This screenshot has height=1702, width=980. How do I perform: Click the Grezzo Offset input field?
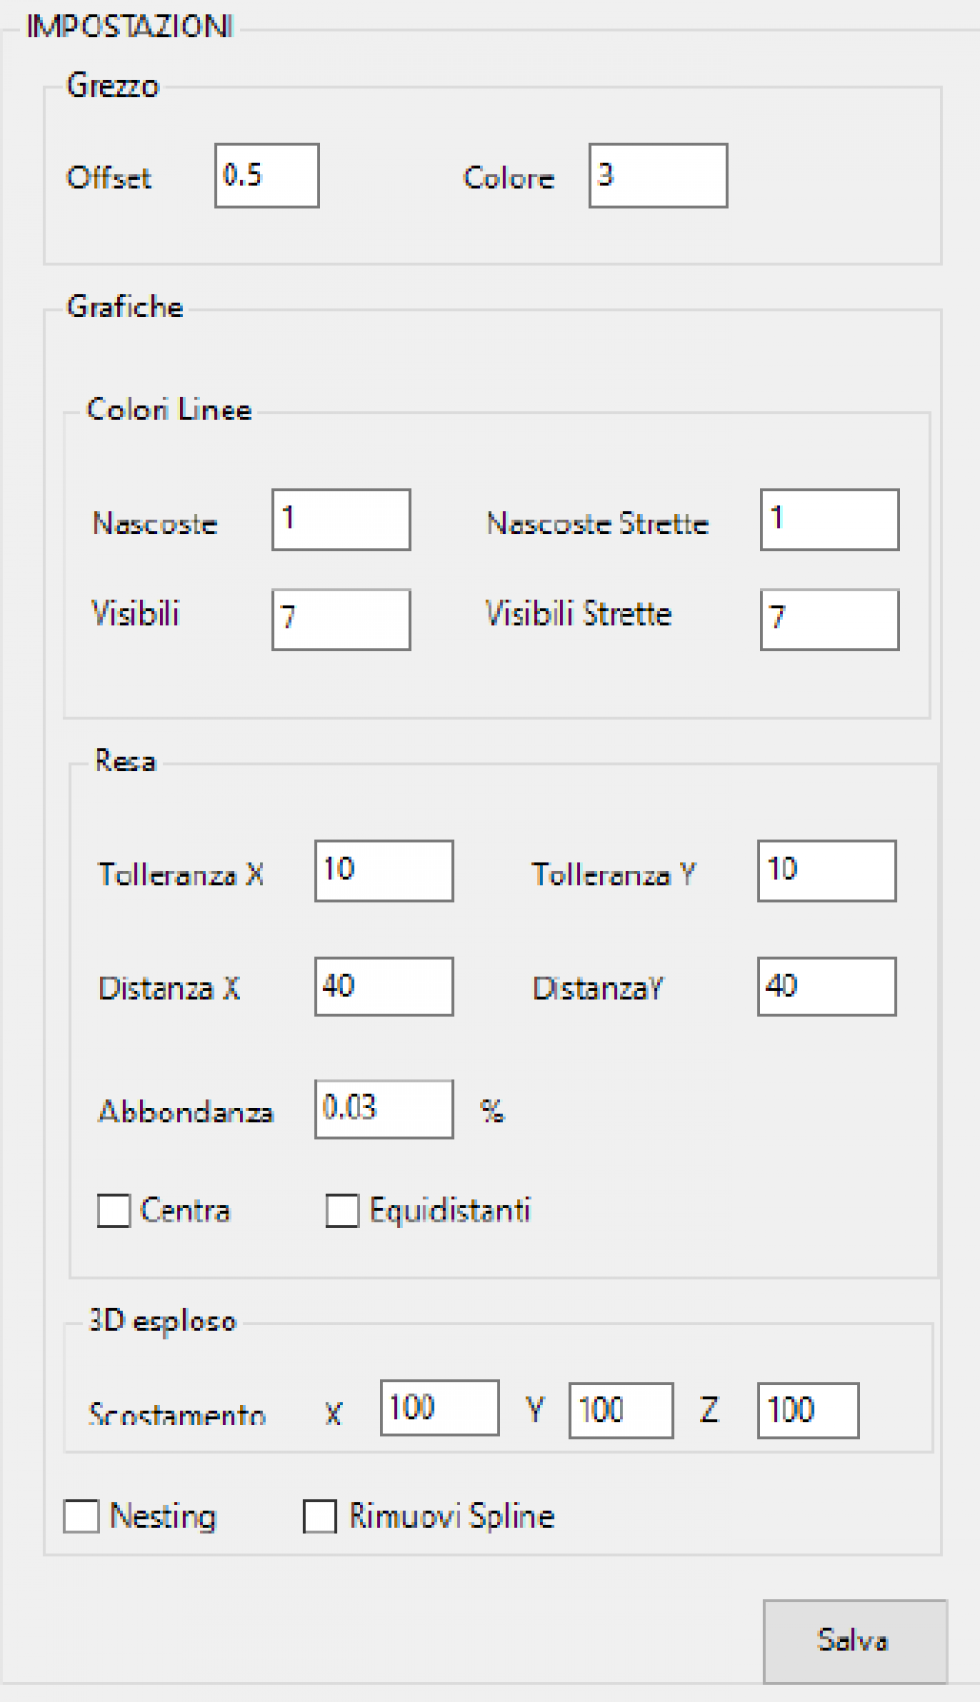point(267,176)
